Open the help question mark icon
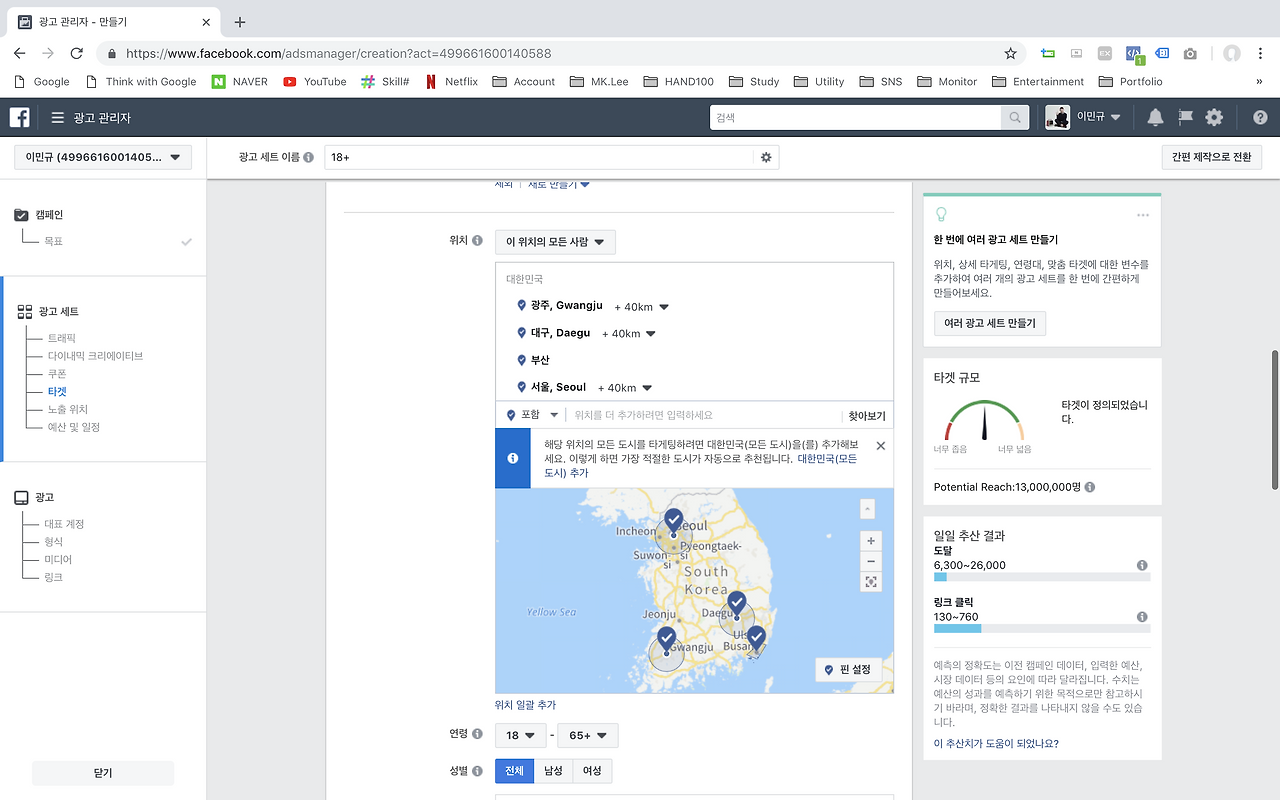 1259,118
